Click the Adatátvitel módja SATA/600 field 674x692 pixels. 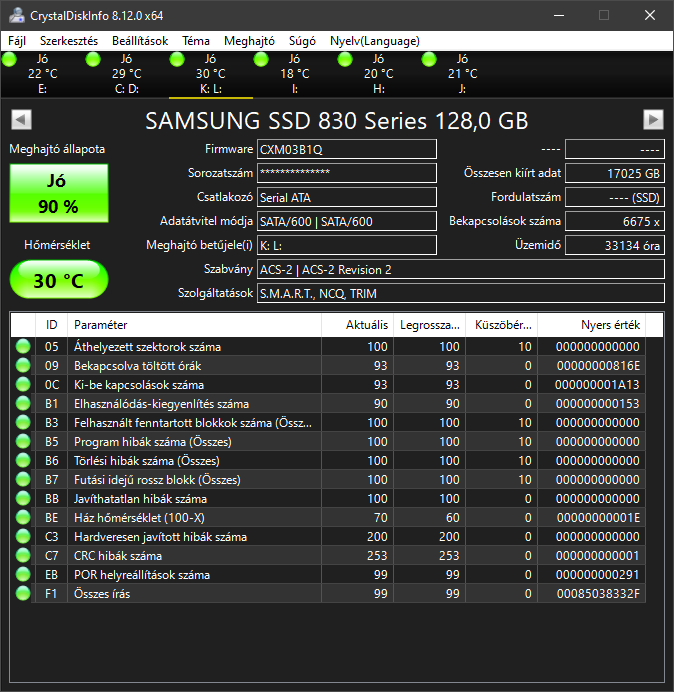click(347, 221)
